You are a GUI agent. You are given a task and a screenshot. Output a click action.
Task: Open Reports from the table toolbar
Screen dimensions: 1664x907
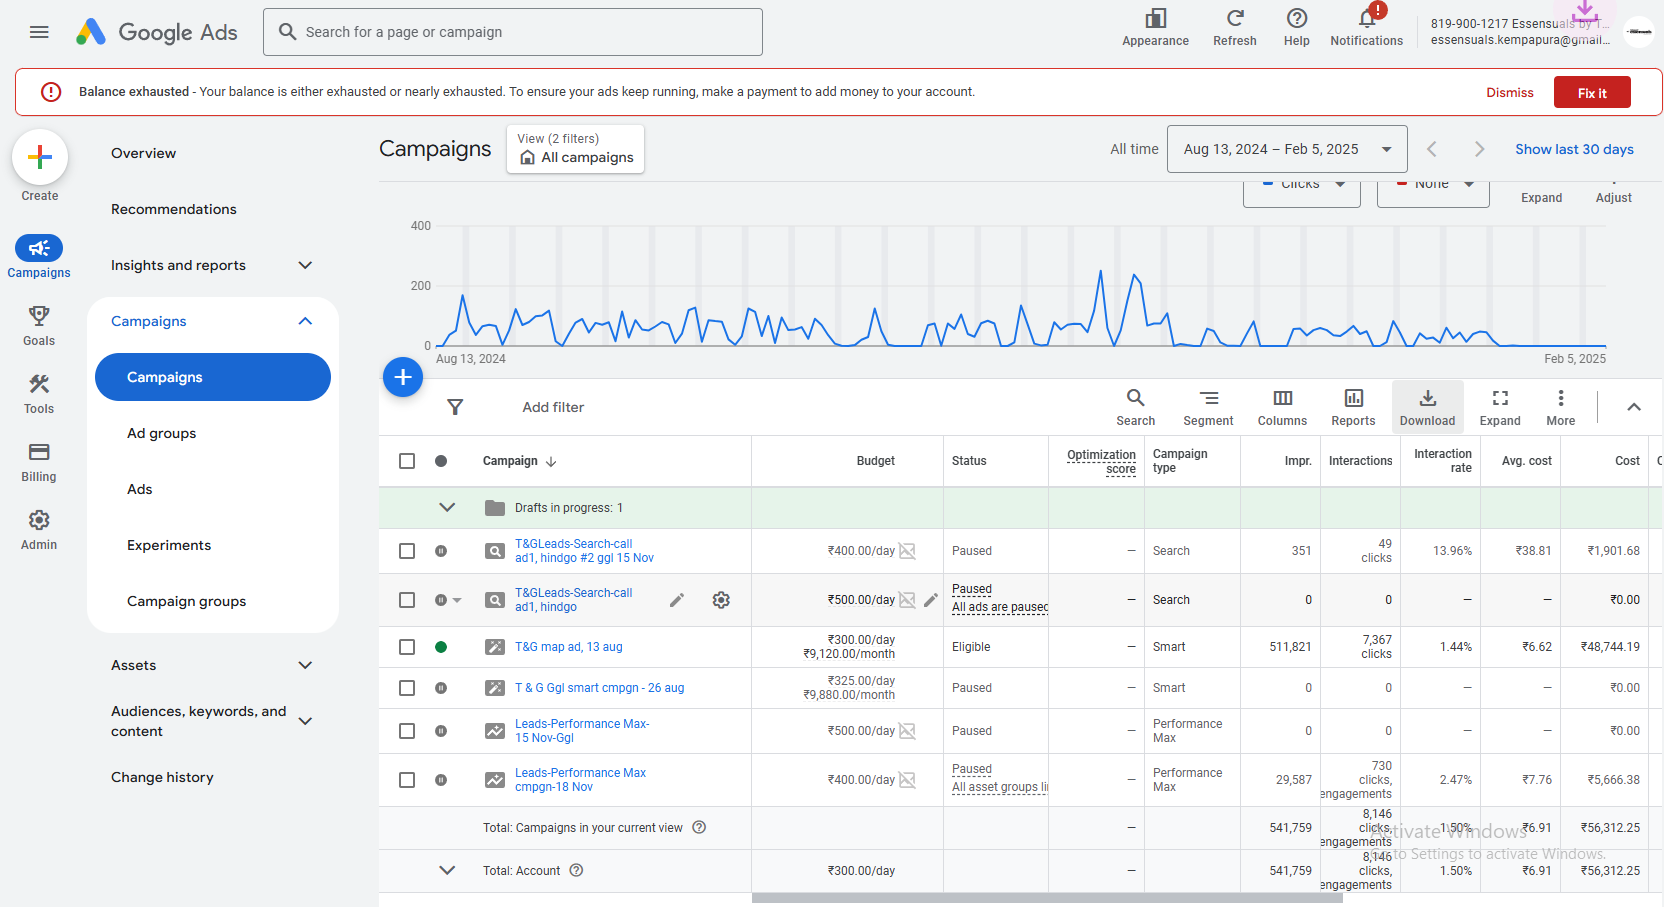pyautogui.click(x=1353, y=407)
